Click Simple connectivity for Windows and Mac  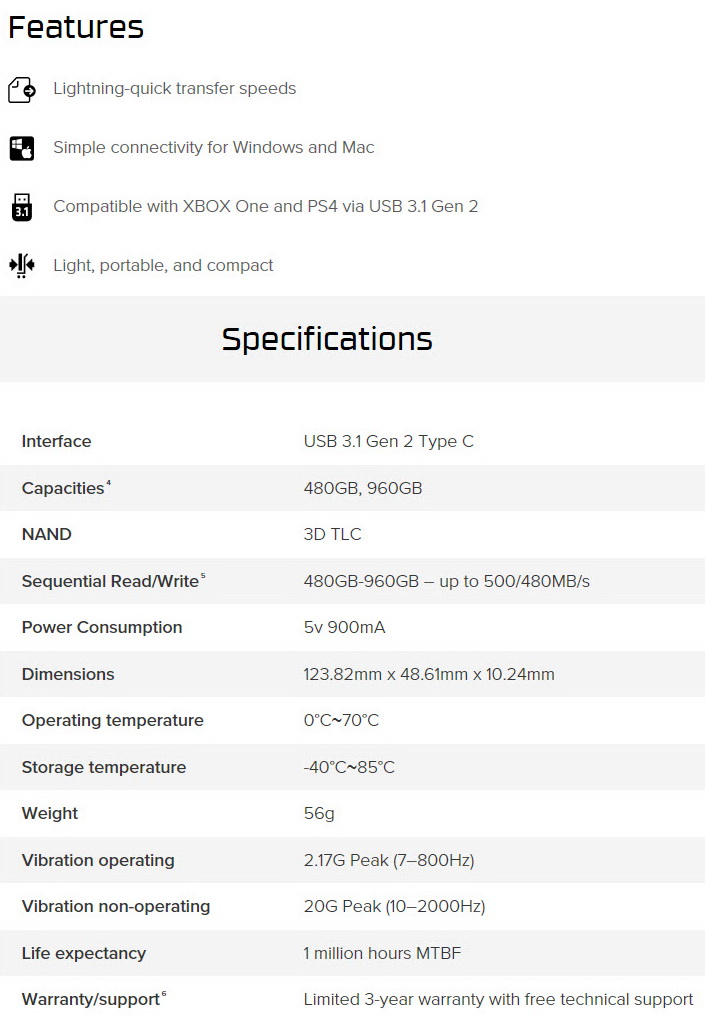point(213,147)
